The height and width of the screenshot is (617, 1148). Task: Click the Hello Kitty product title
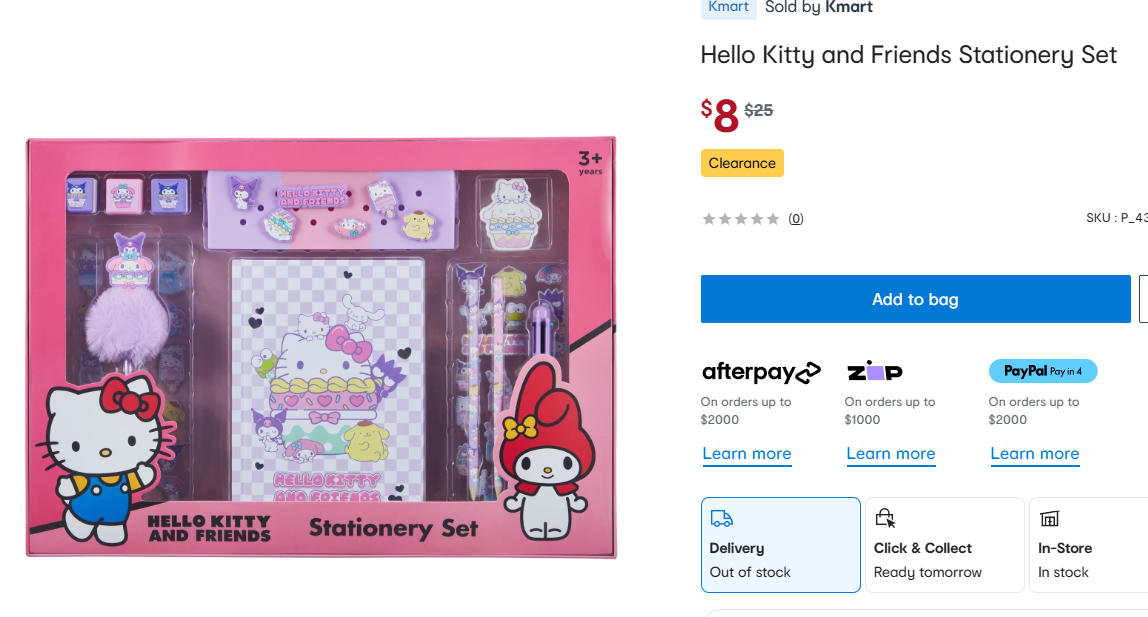pos(908,55)
